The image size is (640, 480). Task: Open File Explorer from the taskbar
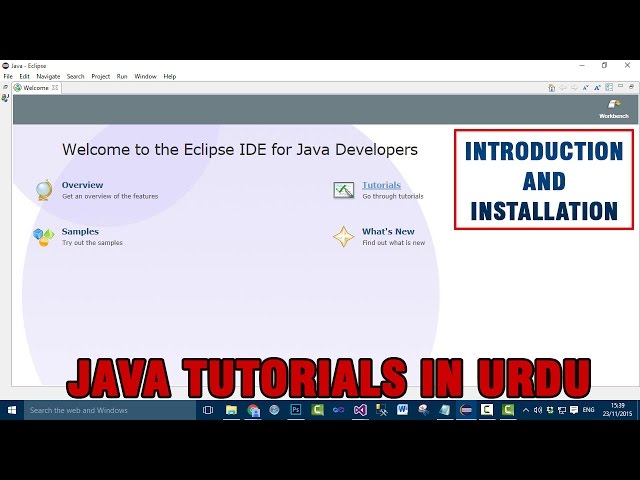point(231,410)
